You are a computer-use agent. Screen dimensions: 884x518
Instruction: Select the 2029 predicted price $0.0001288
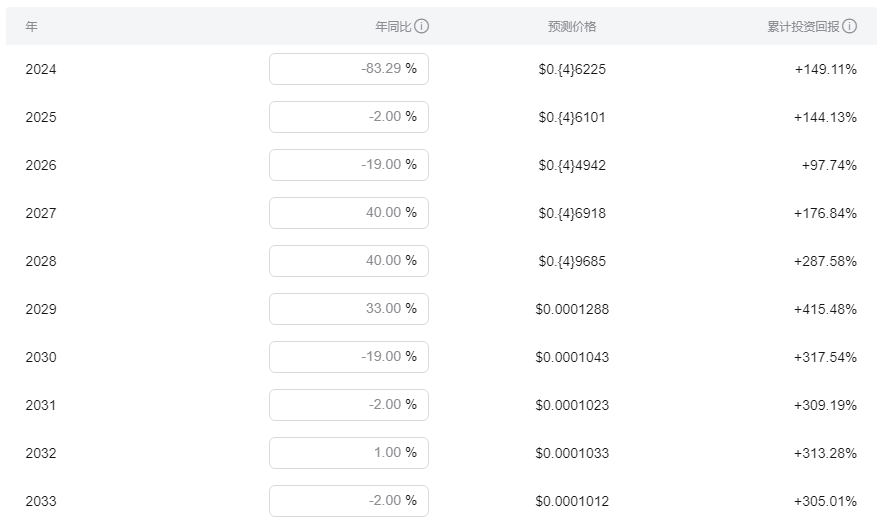(x=572, y=309)
